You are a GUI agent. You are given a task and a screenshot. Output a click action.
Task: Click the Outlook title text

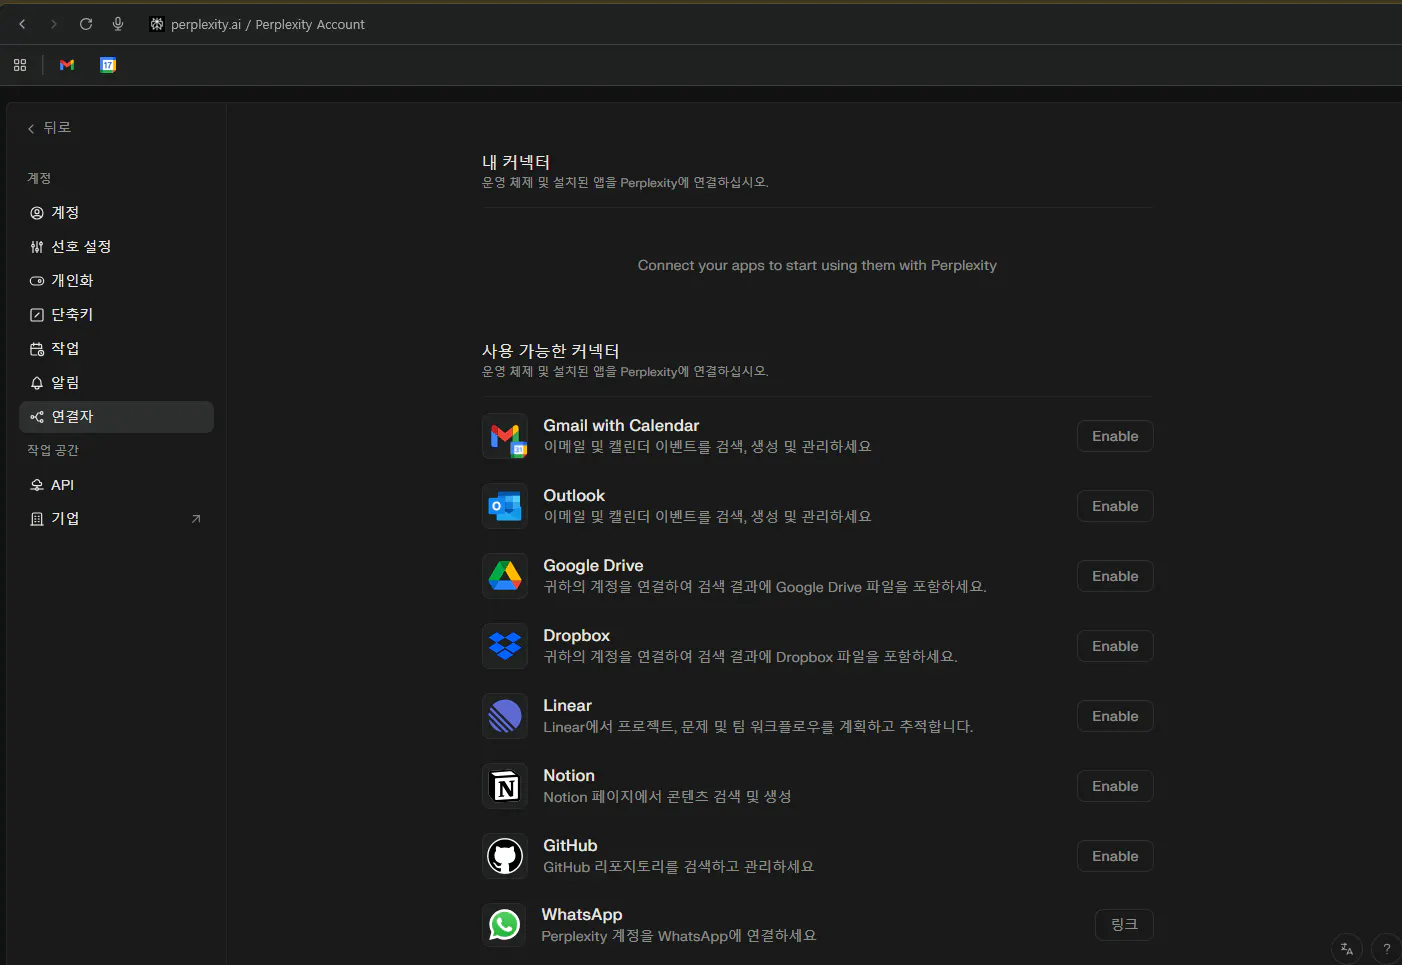(574, 496)
